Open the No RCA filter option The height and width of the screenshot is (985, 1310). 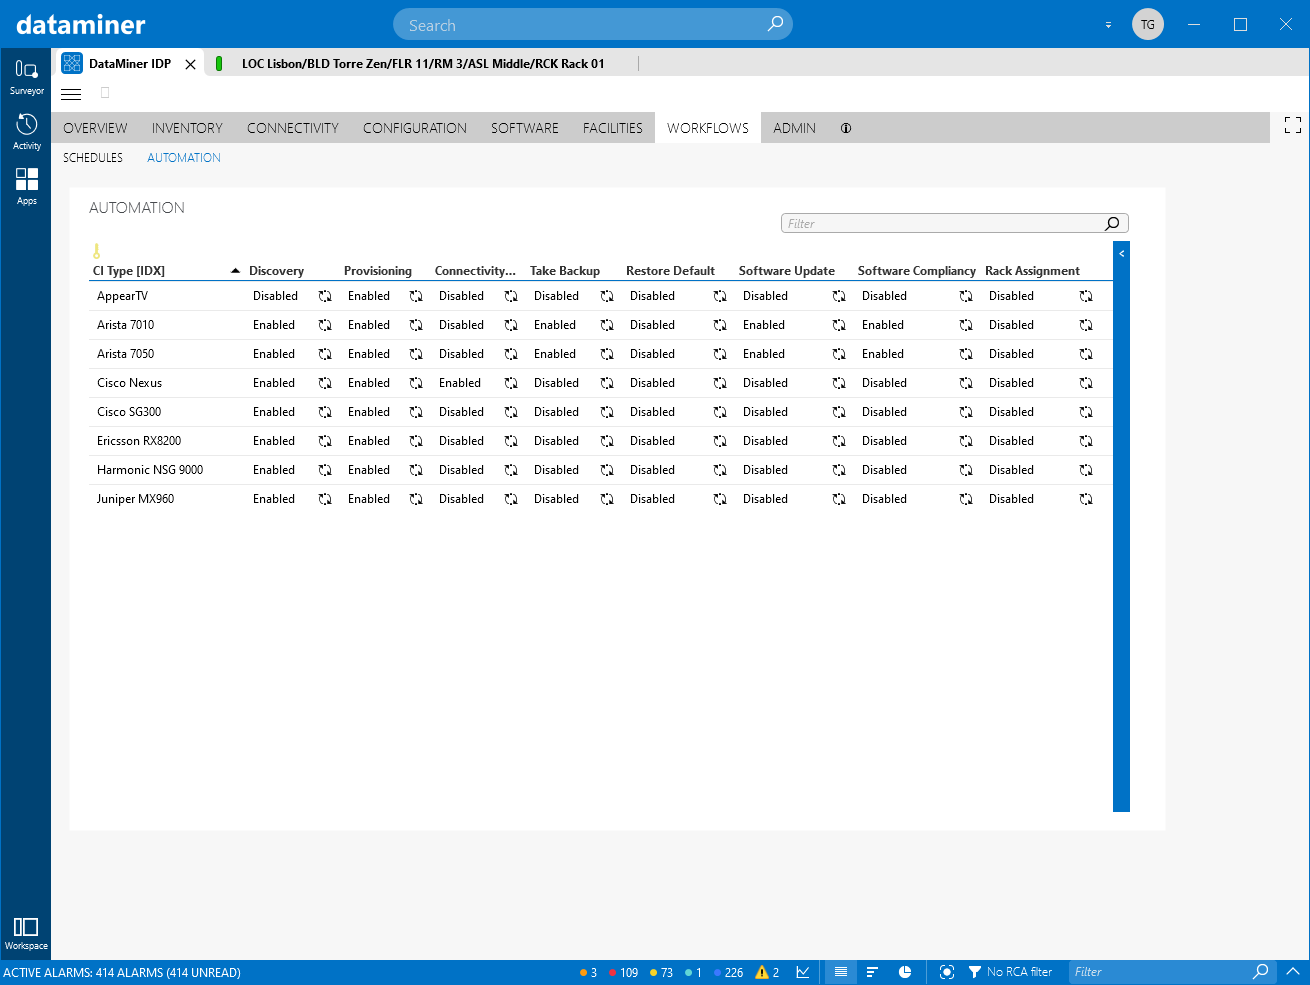click(x=1010, y=972)
